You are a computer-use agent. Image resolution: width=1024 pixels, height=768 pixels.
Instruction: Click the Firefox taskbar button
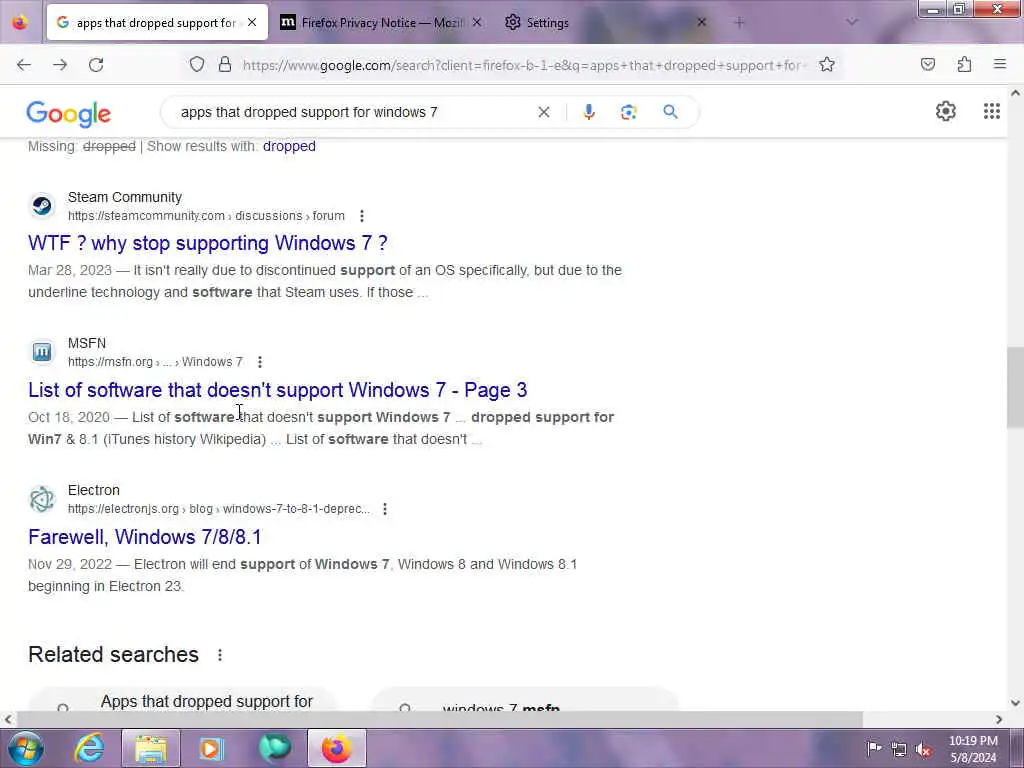click(337, 748)
